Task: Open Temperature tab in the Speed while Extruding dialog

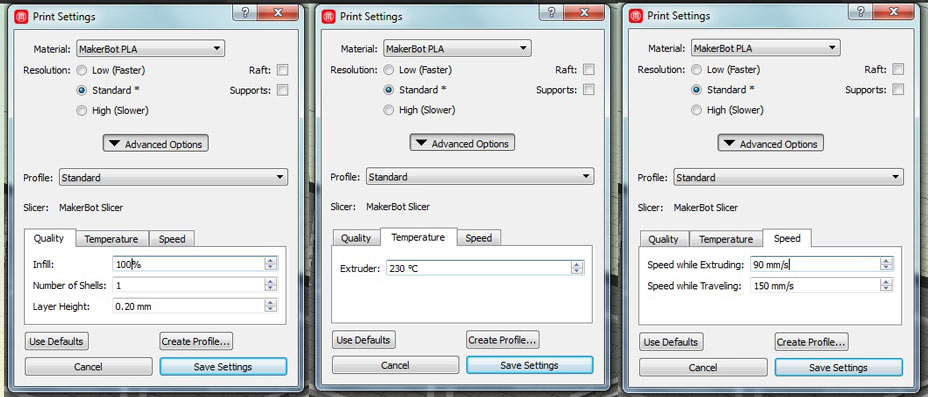Action: click(726, 239)
